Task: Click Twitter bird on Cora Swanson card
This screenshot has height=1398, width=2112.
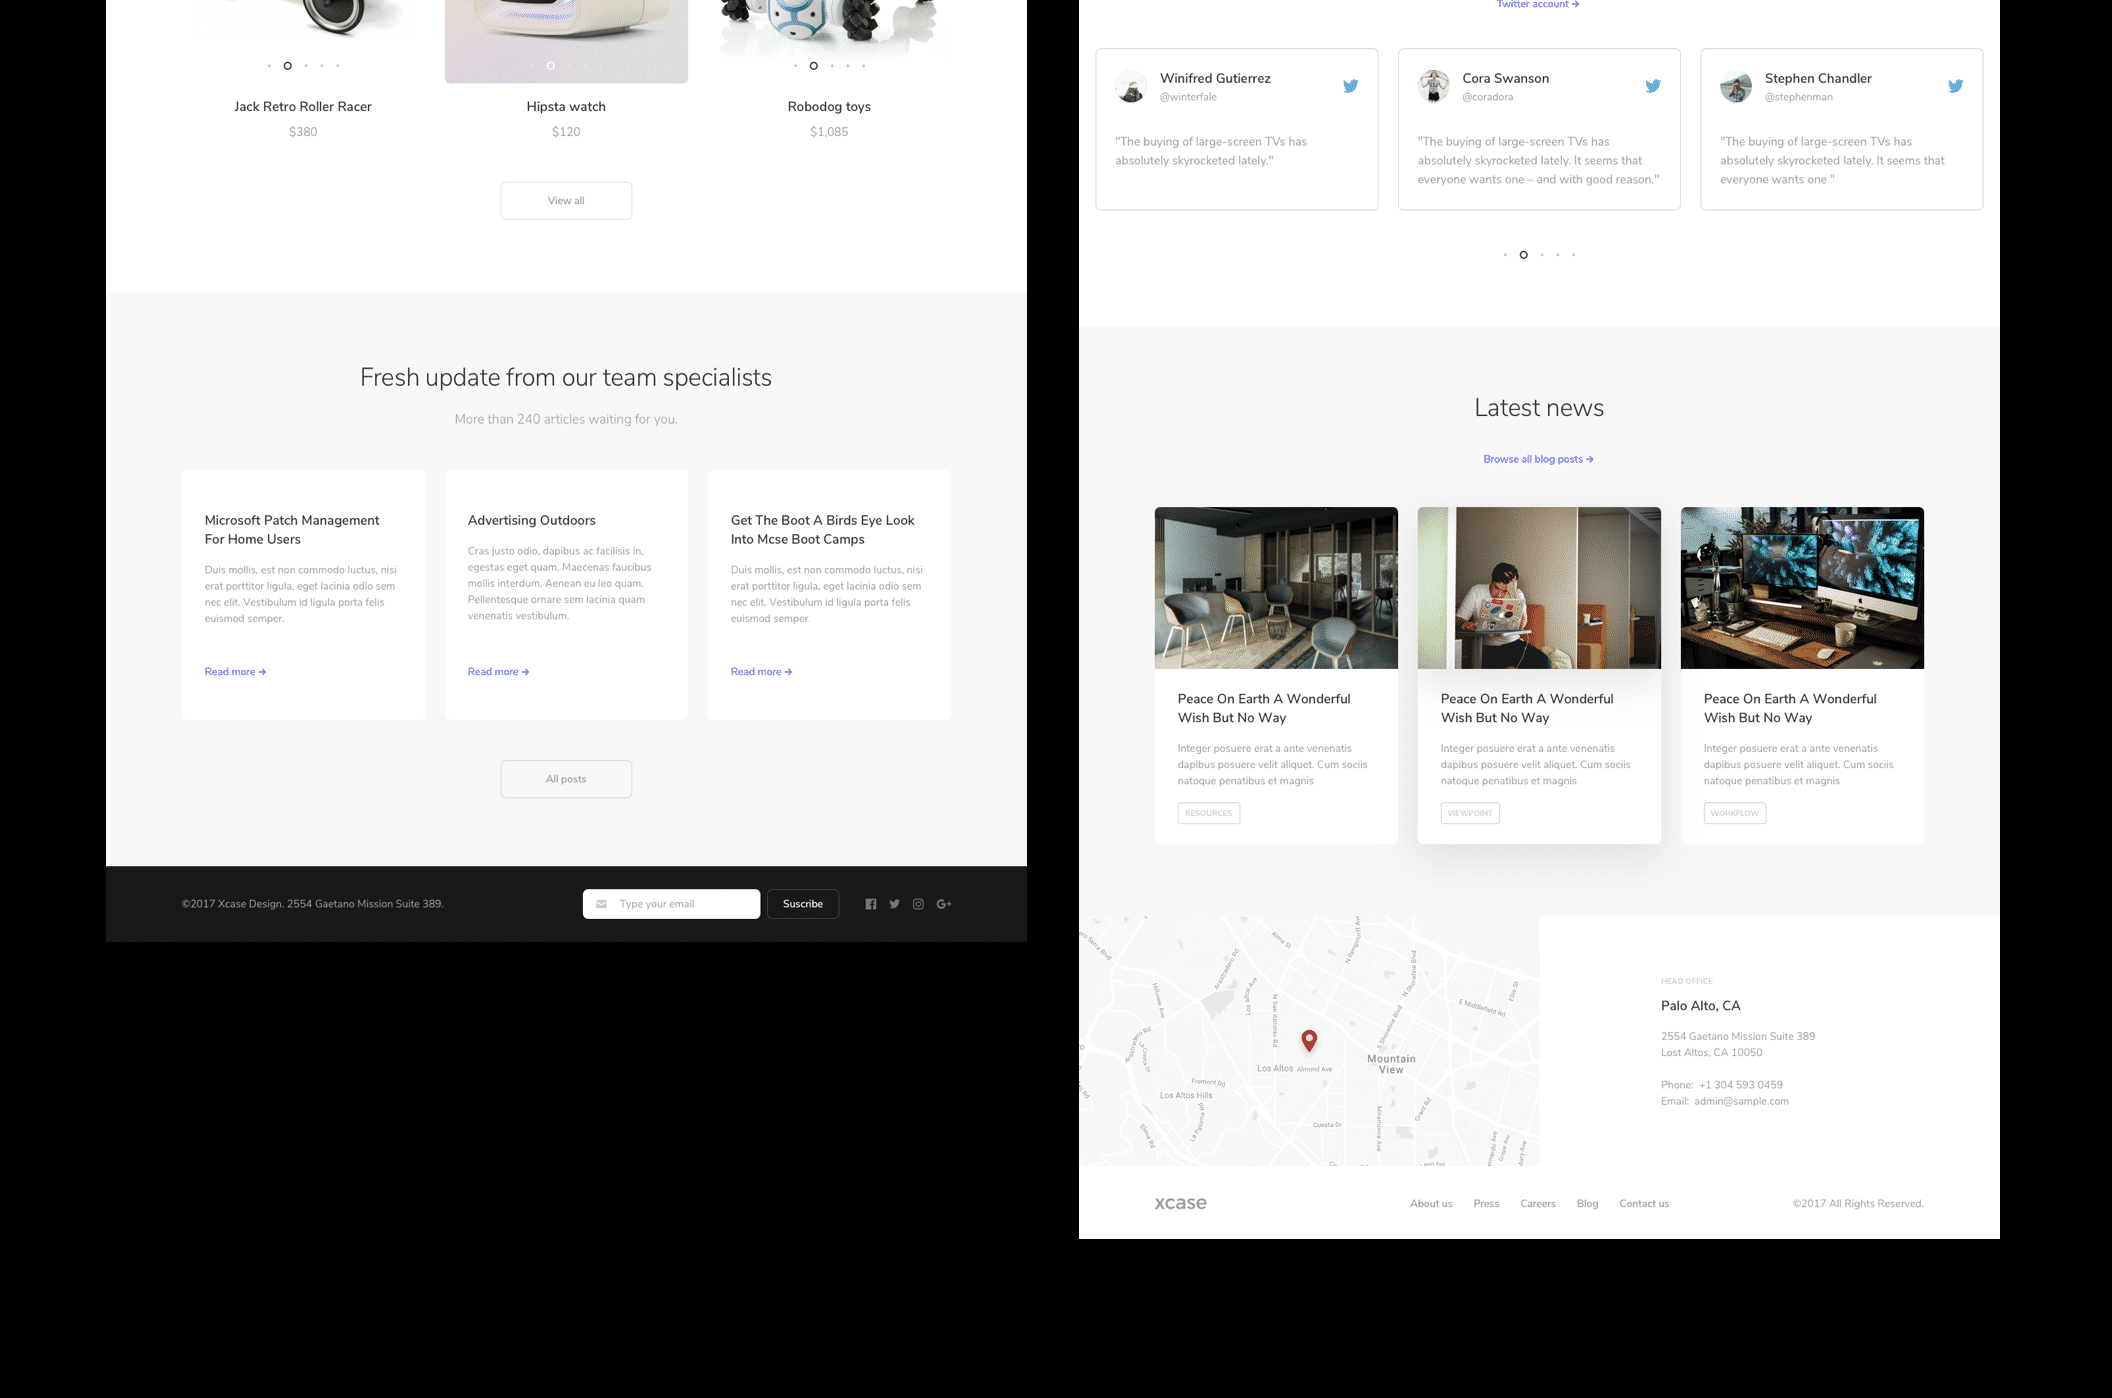Action: (1653, 86)
